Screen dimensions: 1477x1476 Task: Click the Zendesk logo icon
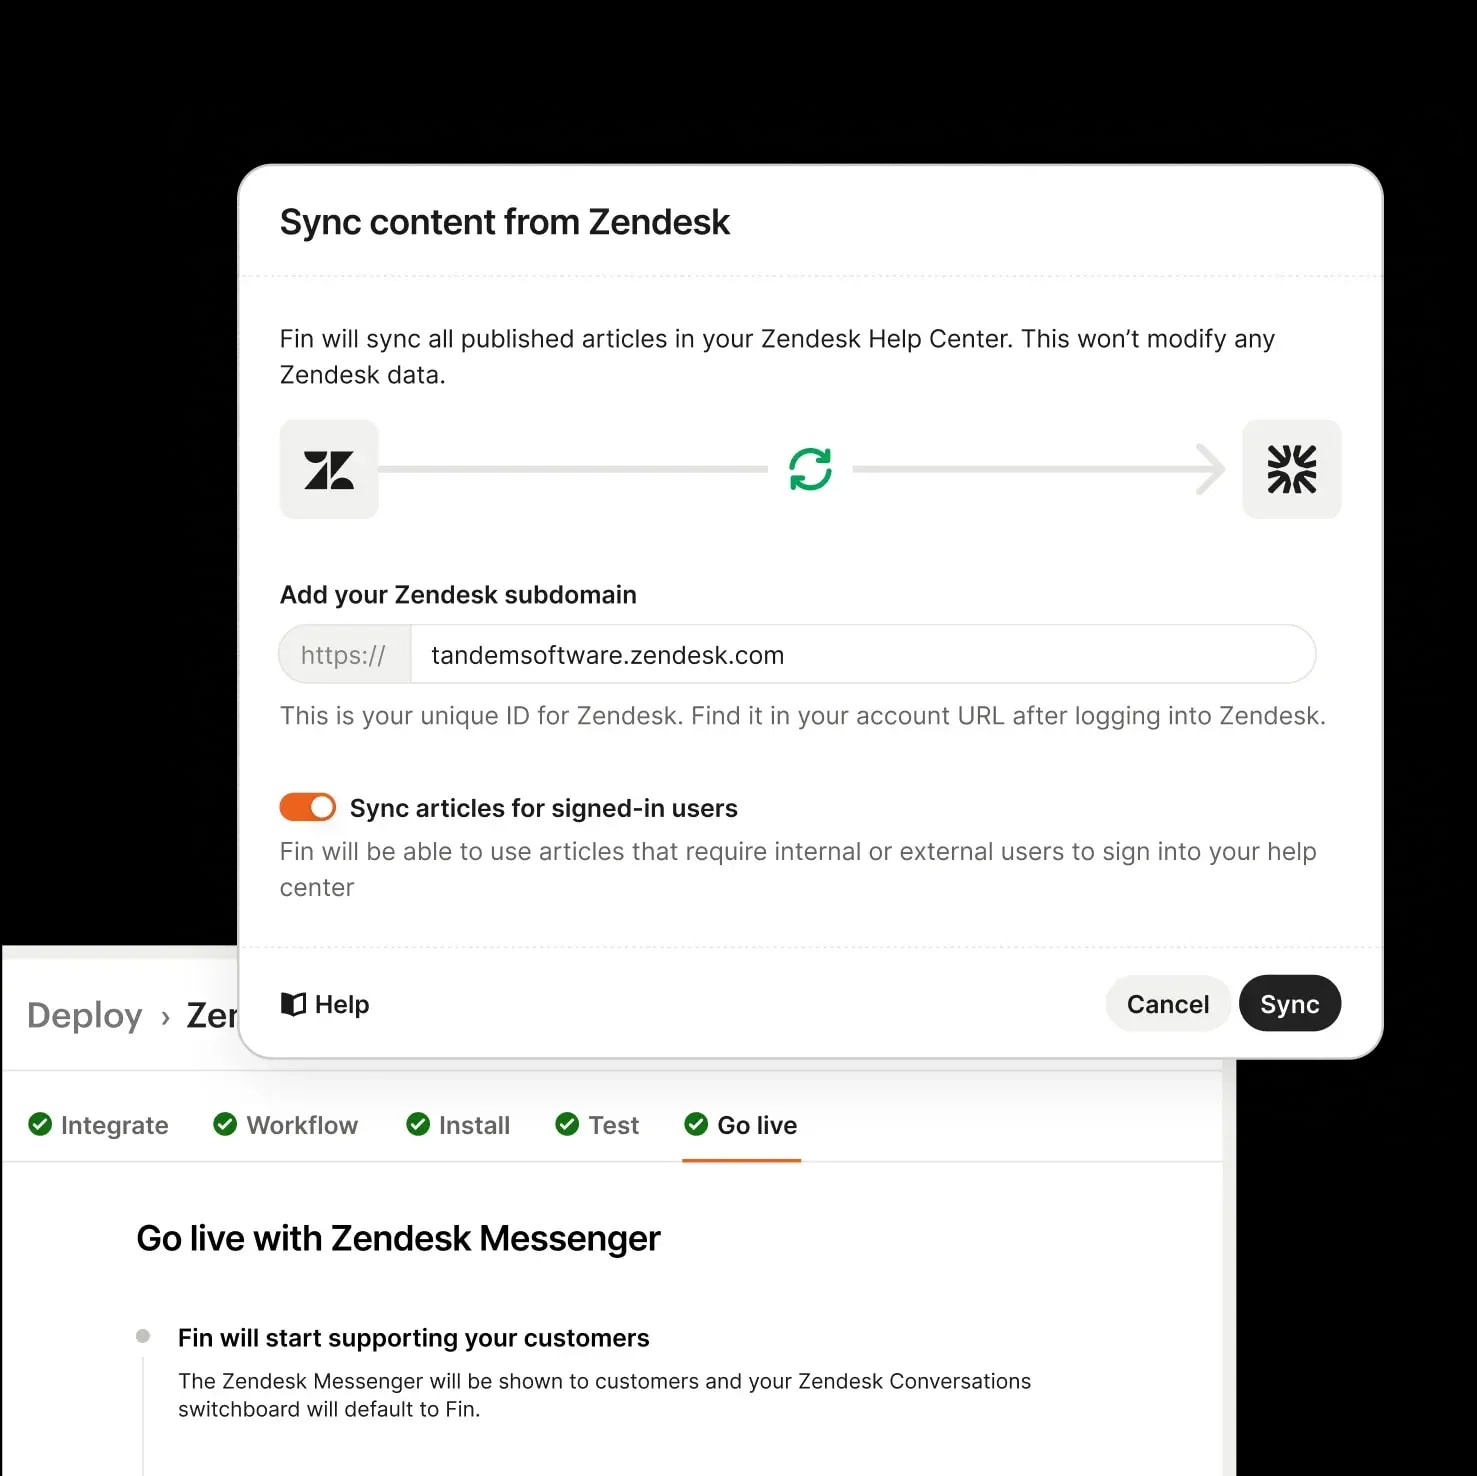coord(329,469)
